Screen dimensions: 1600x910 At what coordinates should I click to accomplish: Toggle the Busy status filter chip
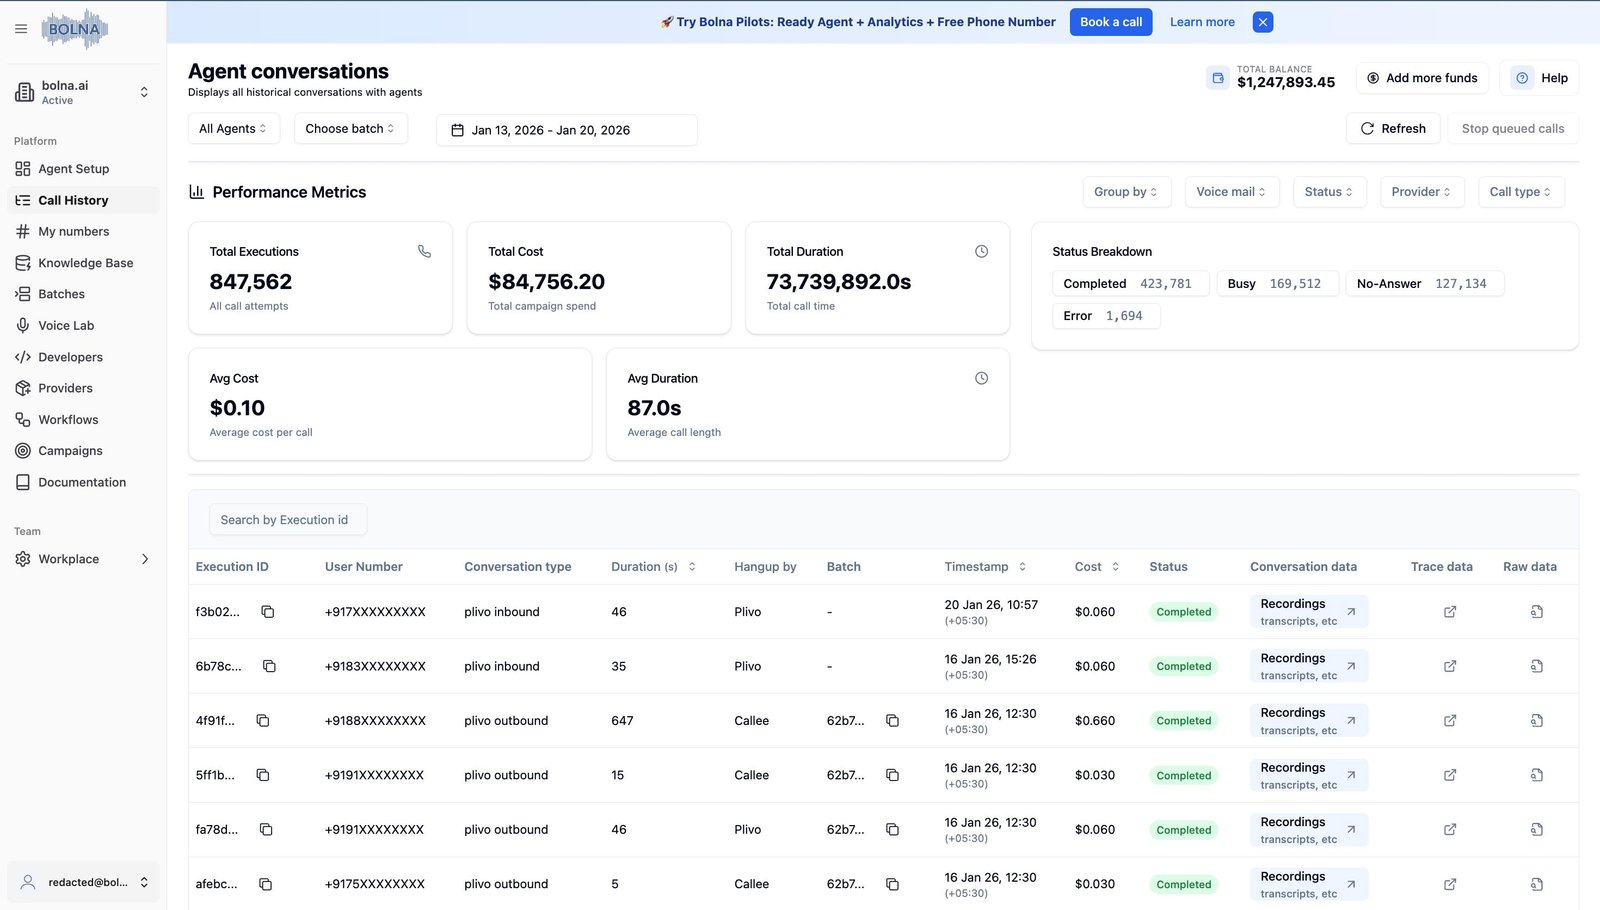point(1277,283)
